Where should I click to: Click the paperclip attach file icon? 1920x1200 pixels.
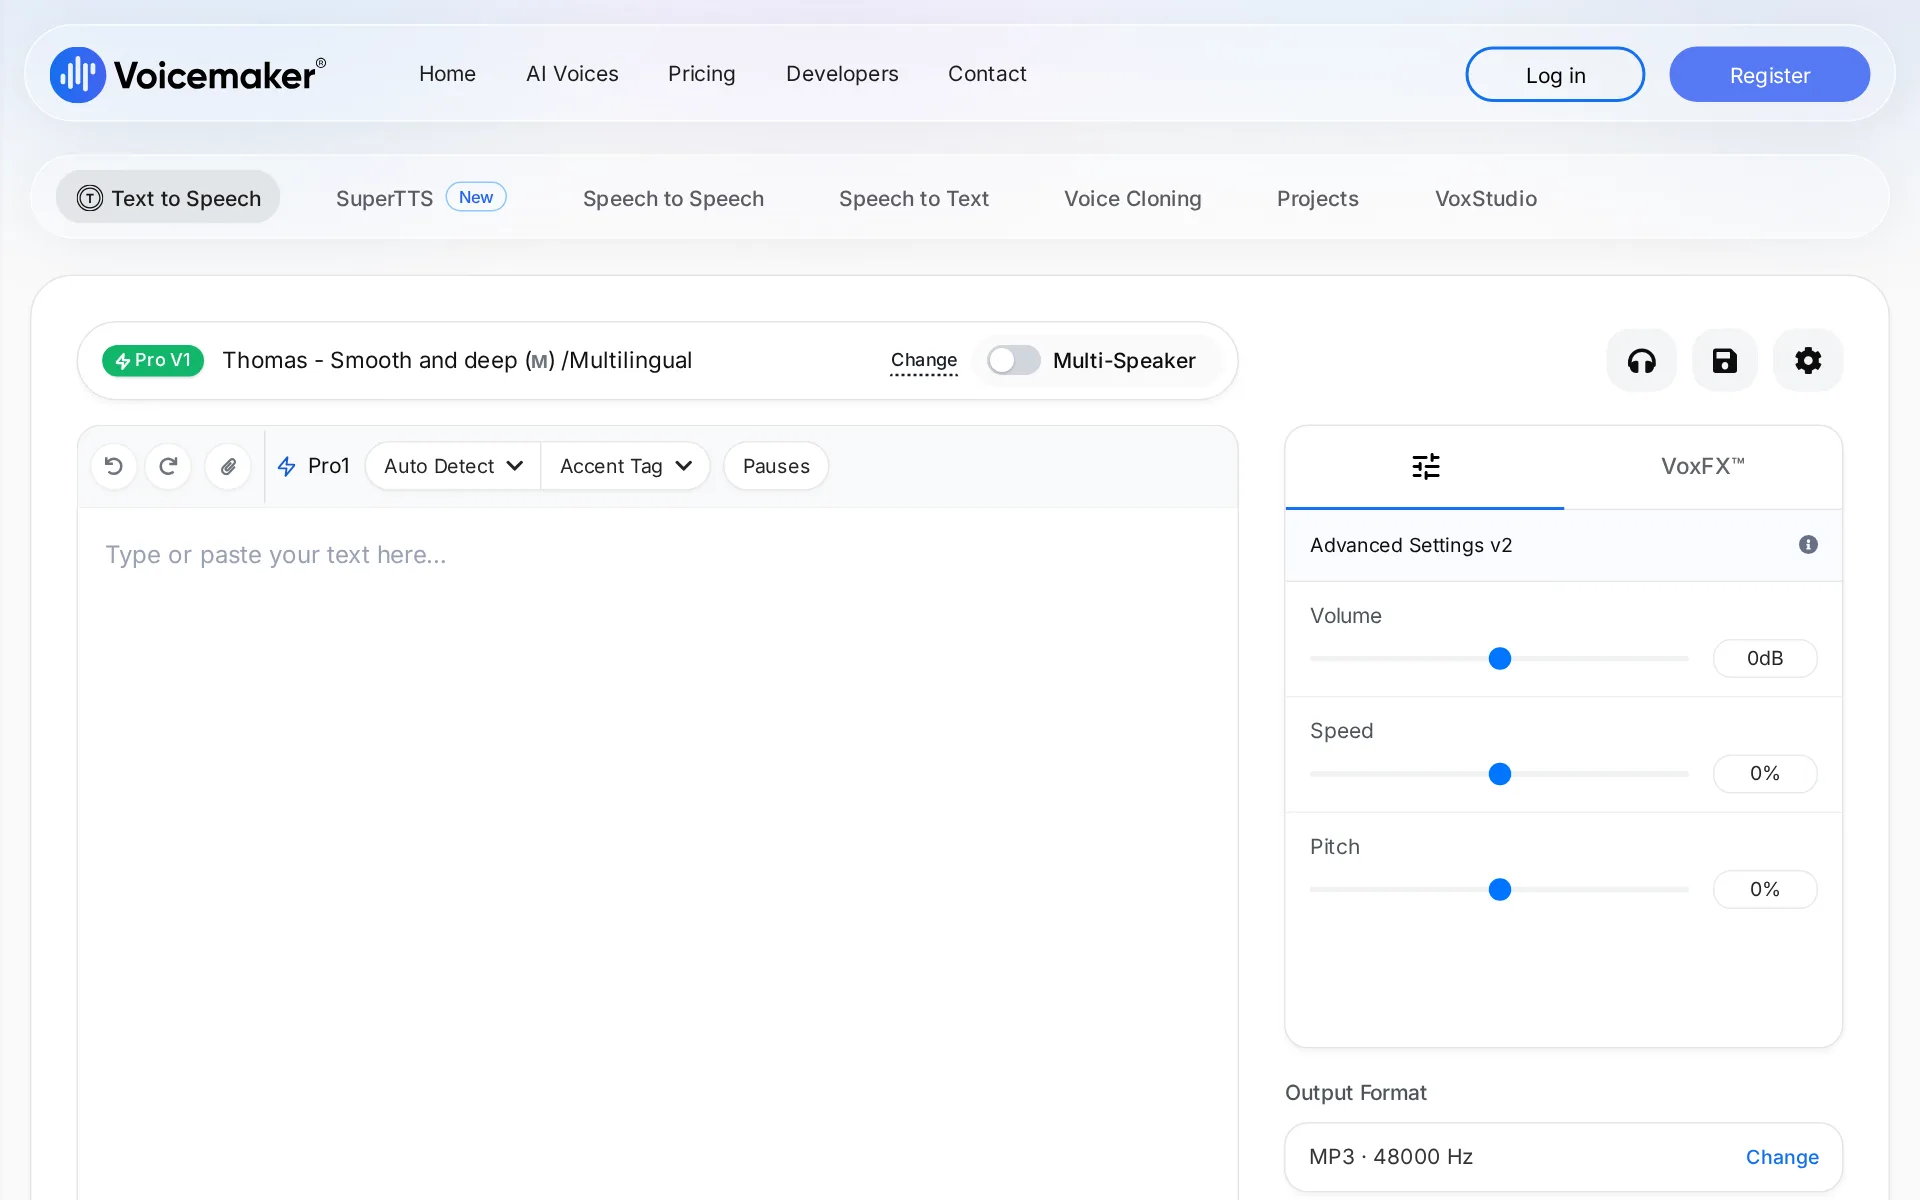228,466
